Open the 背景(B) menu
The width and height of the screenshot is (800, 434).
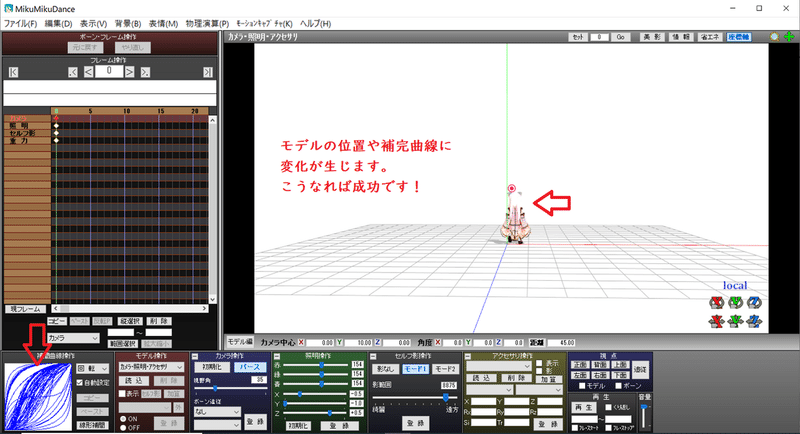click(128, 23)
